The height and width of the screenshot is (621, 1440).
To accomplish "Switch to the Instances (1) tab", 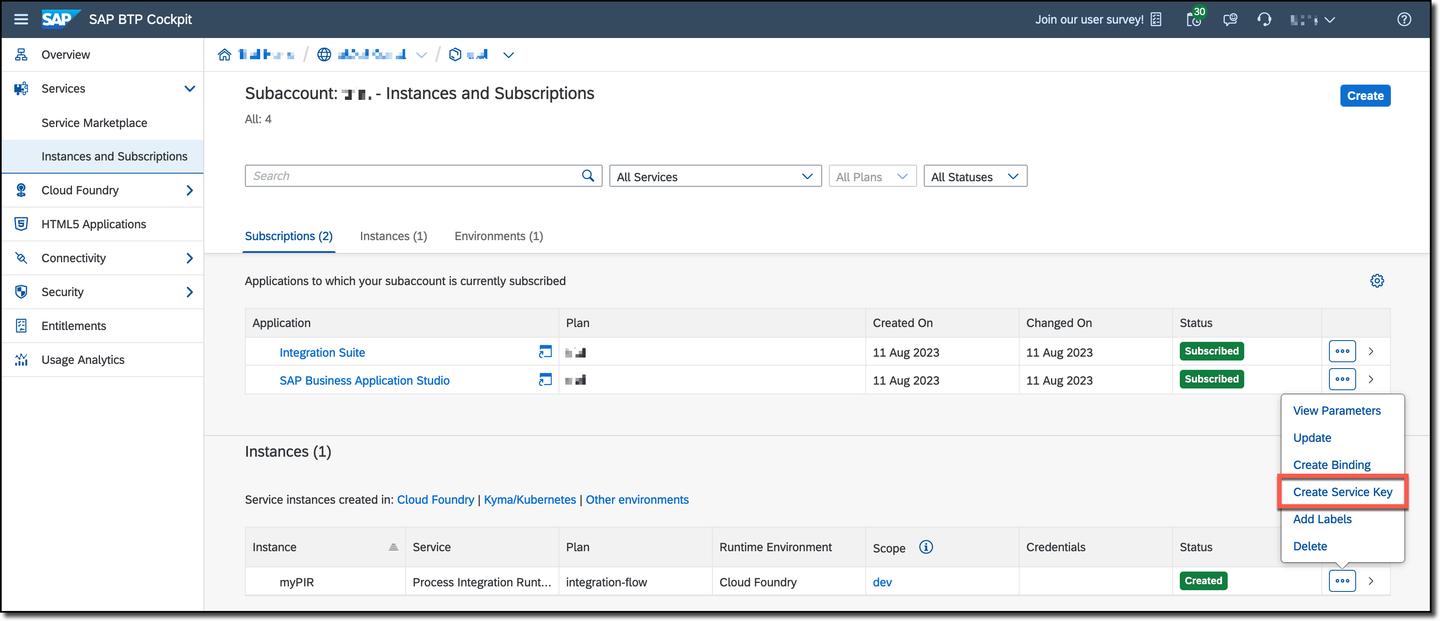I will point(393,236).
